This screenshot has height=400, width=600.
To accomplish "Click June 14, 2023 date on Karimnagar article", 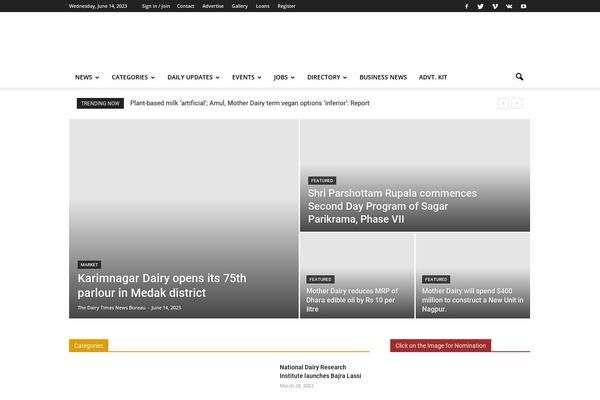I will coord(166,308).
